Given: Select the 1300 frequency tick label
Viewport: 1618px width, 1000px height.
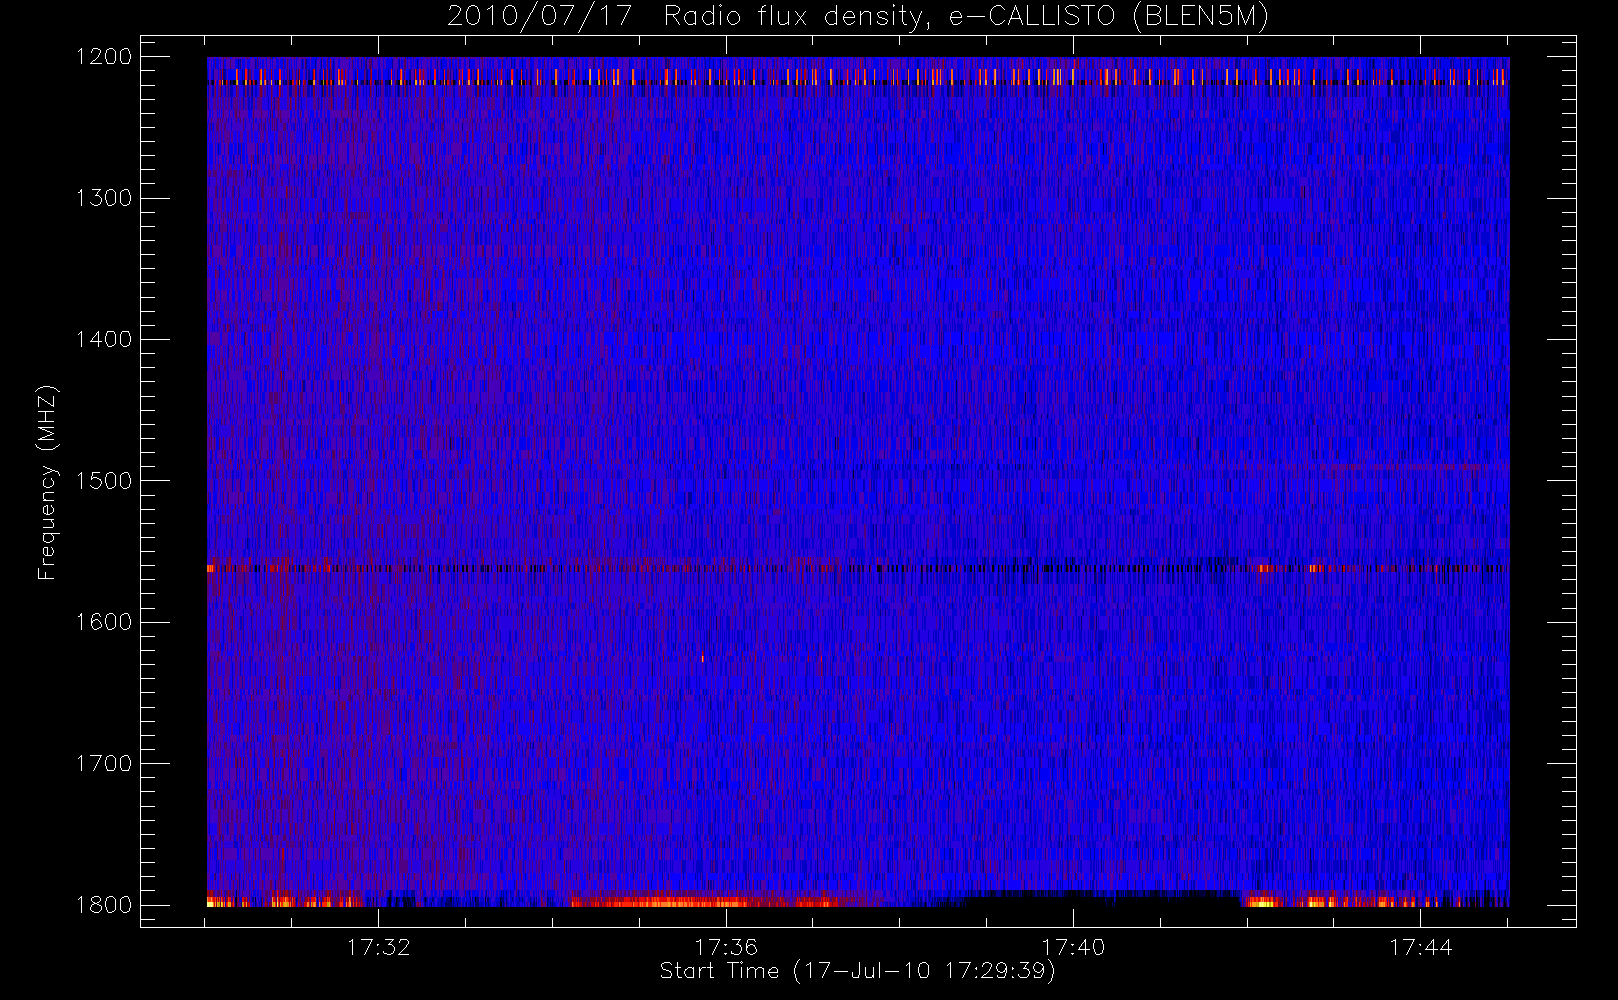Looking at the screenshot, I should point(105,198).
